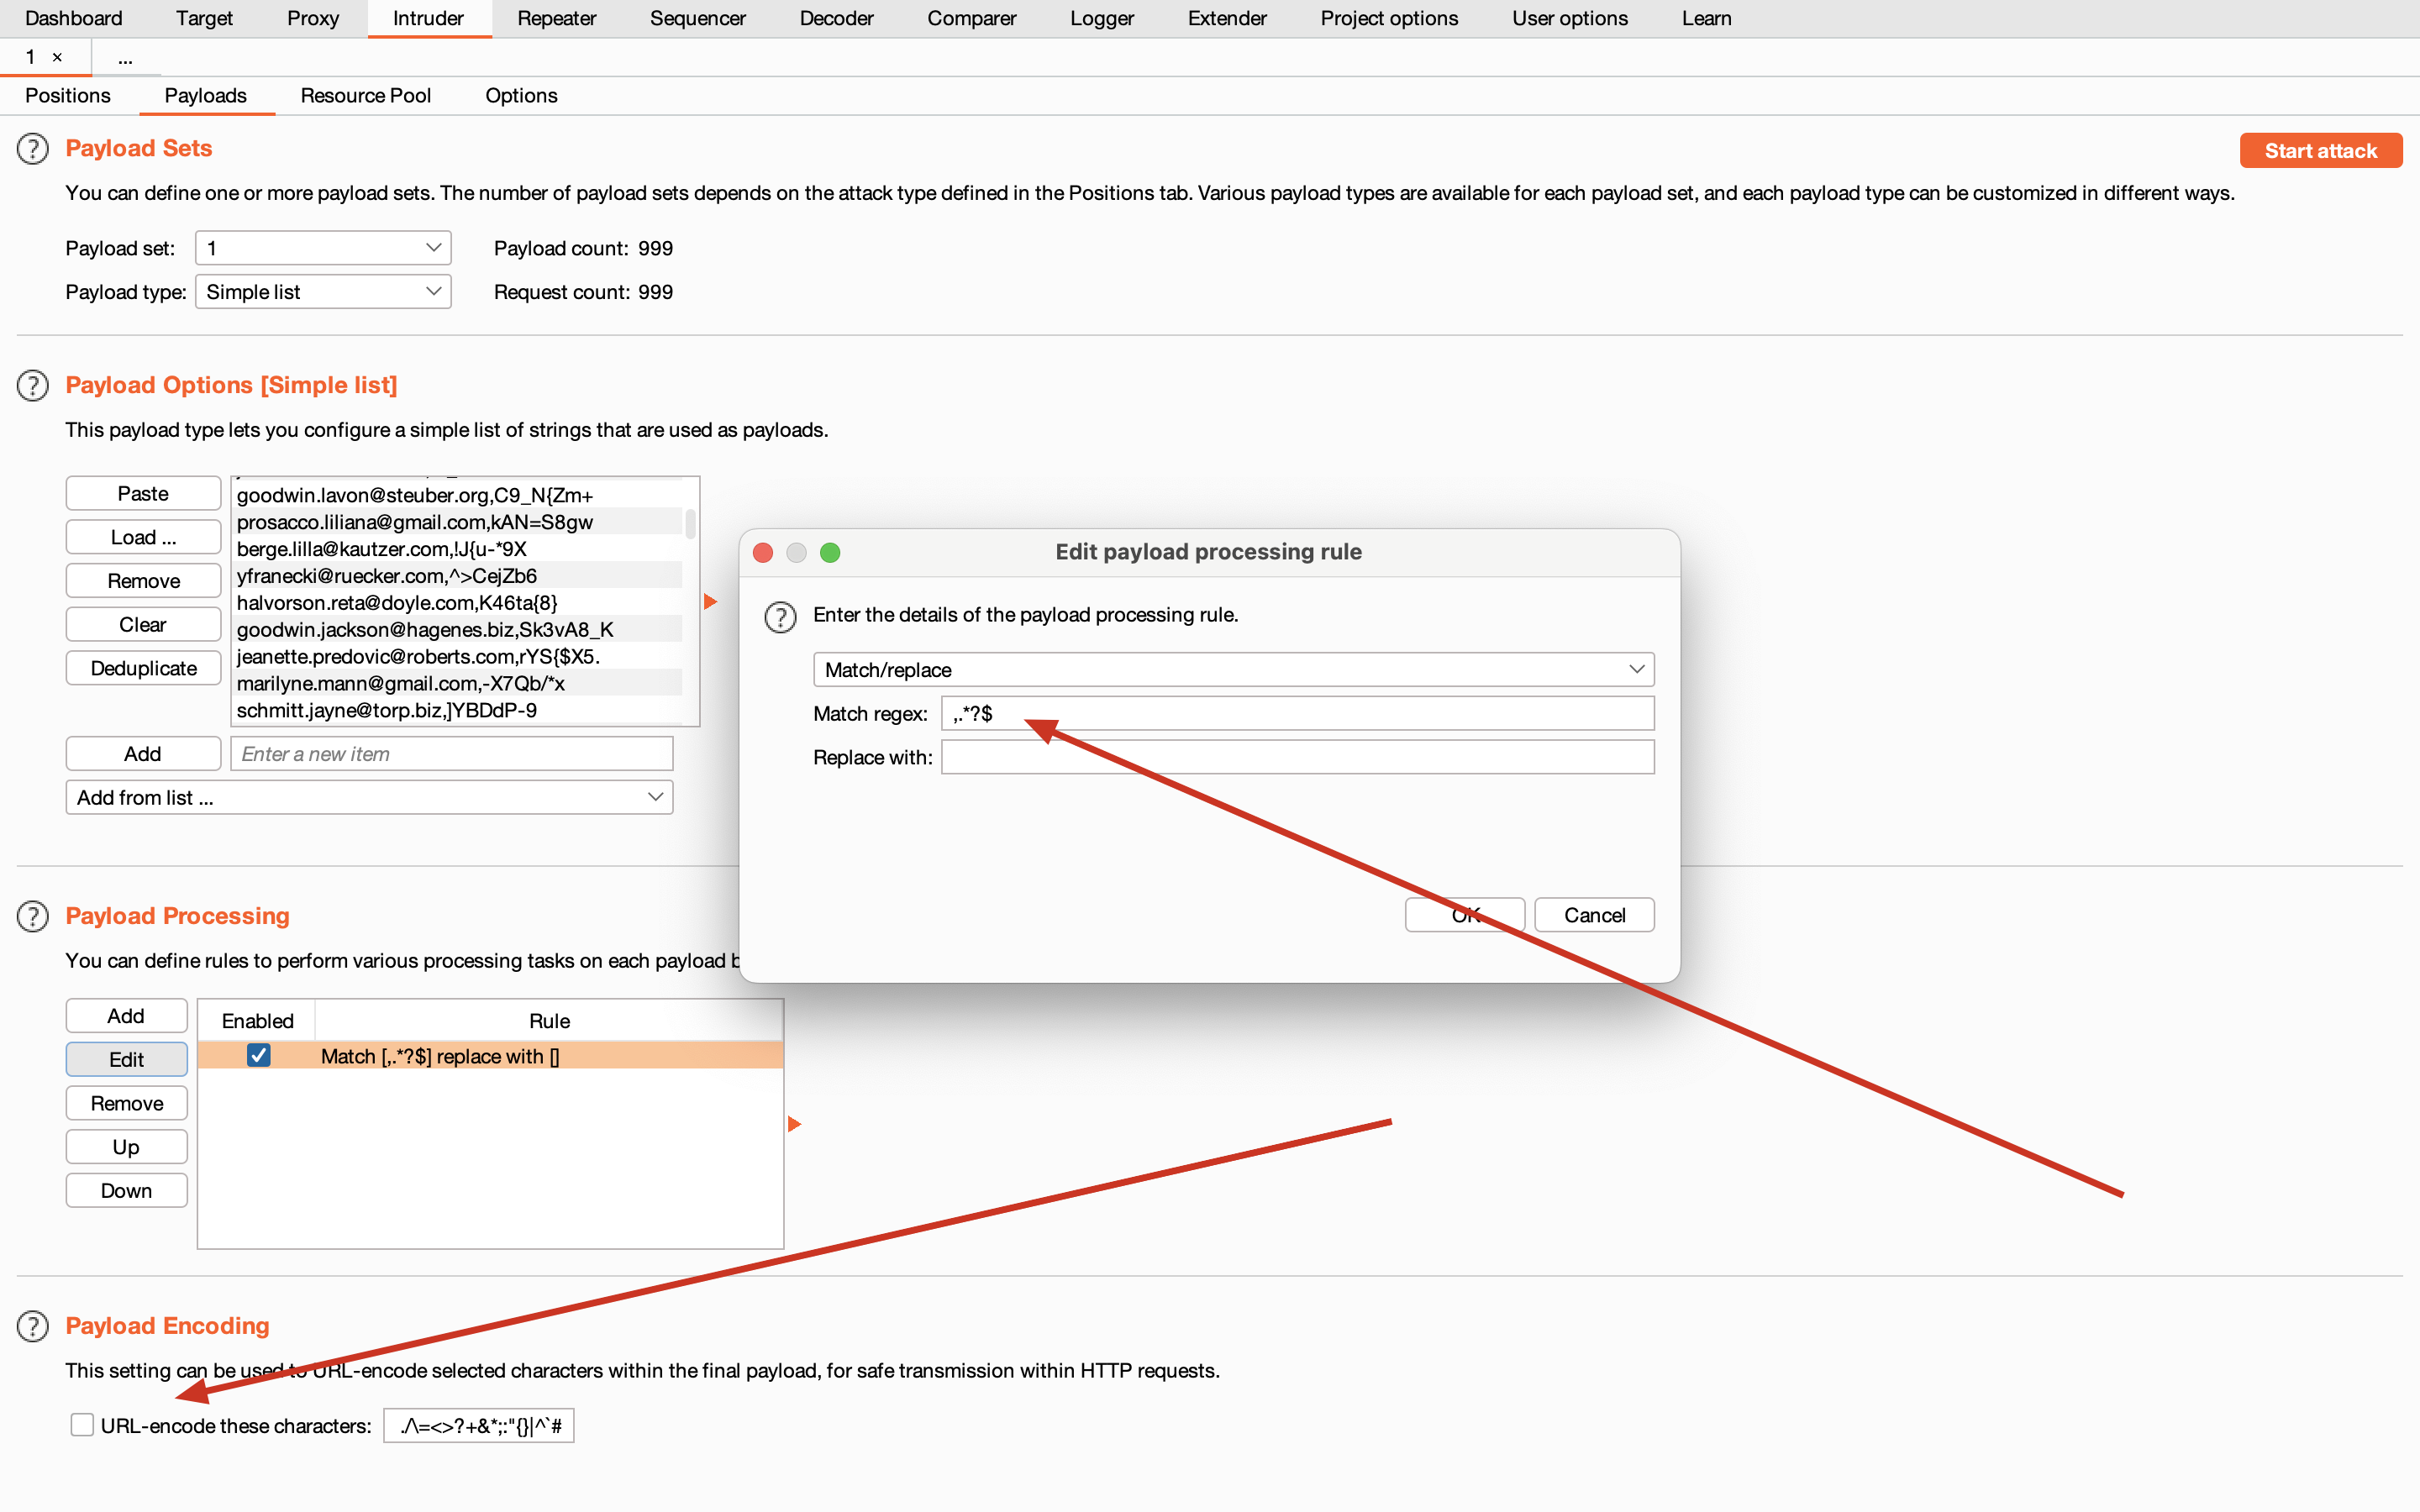
Task: Open the Repeater tab
Action: point(557,18)
